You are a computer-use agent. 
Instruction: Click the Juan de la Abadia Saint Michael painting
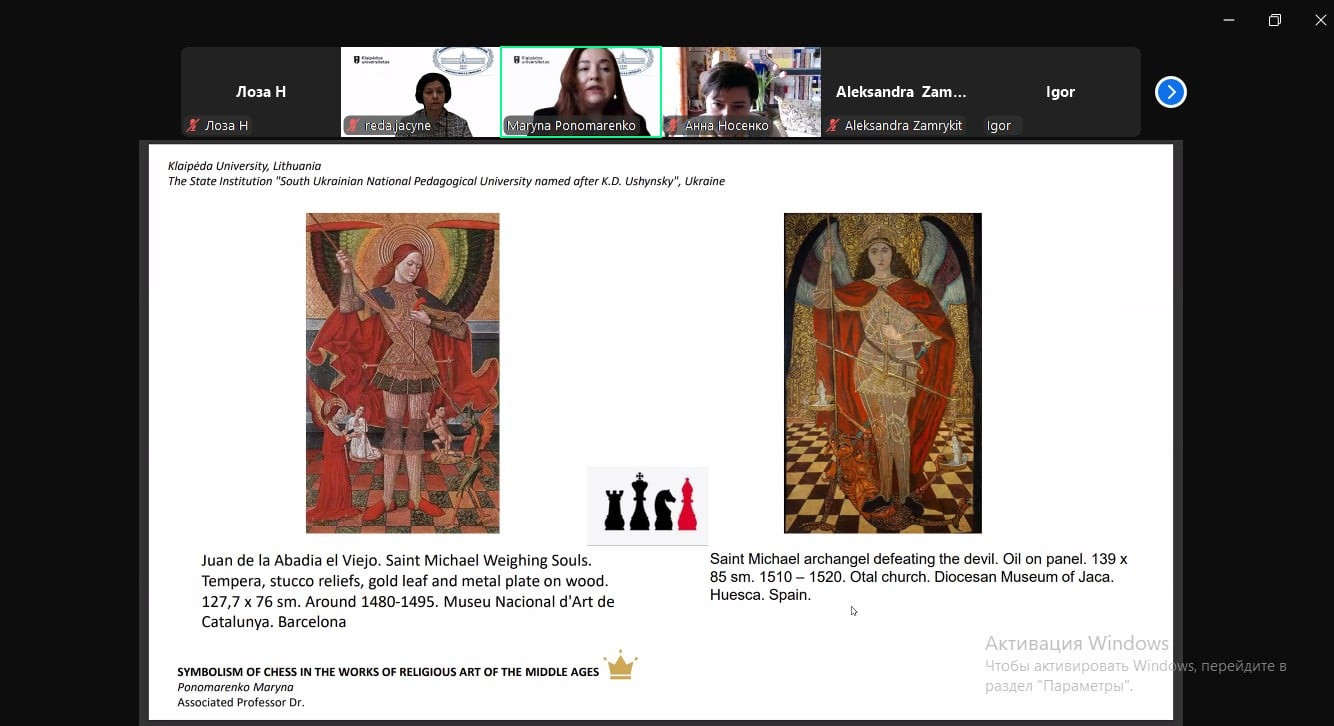tap(402, 373)
